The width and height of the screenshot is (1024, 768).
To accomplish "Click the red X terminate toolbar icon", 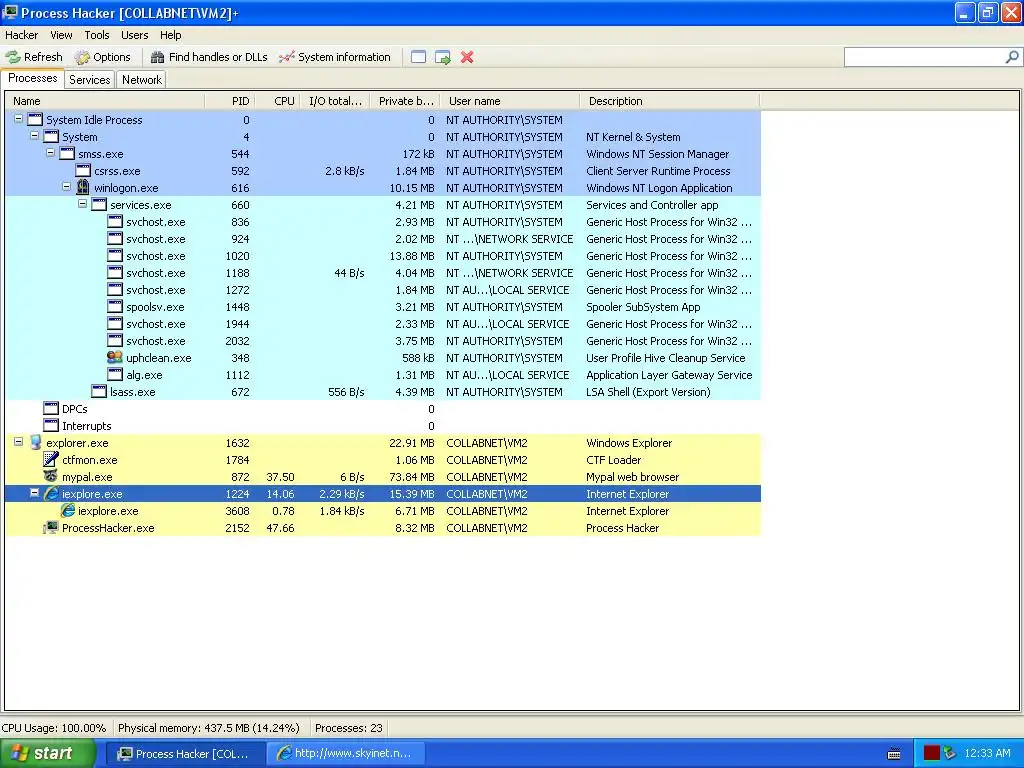I will [467, 57].
